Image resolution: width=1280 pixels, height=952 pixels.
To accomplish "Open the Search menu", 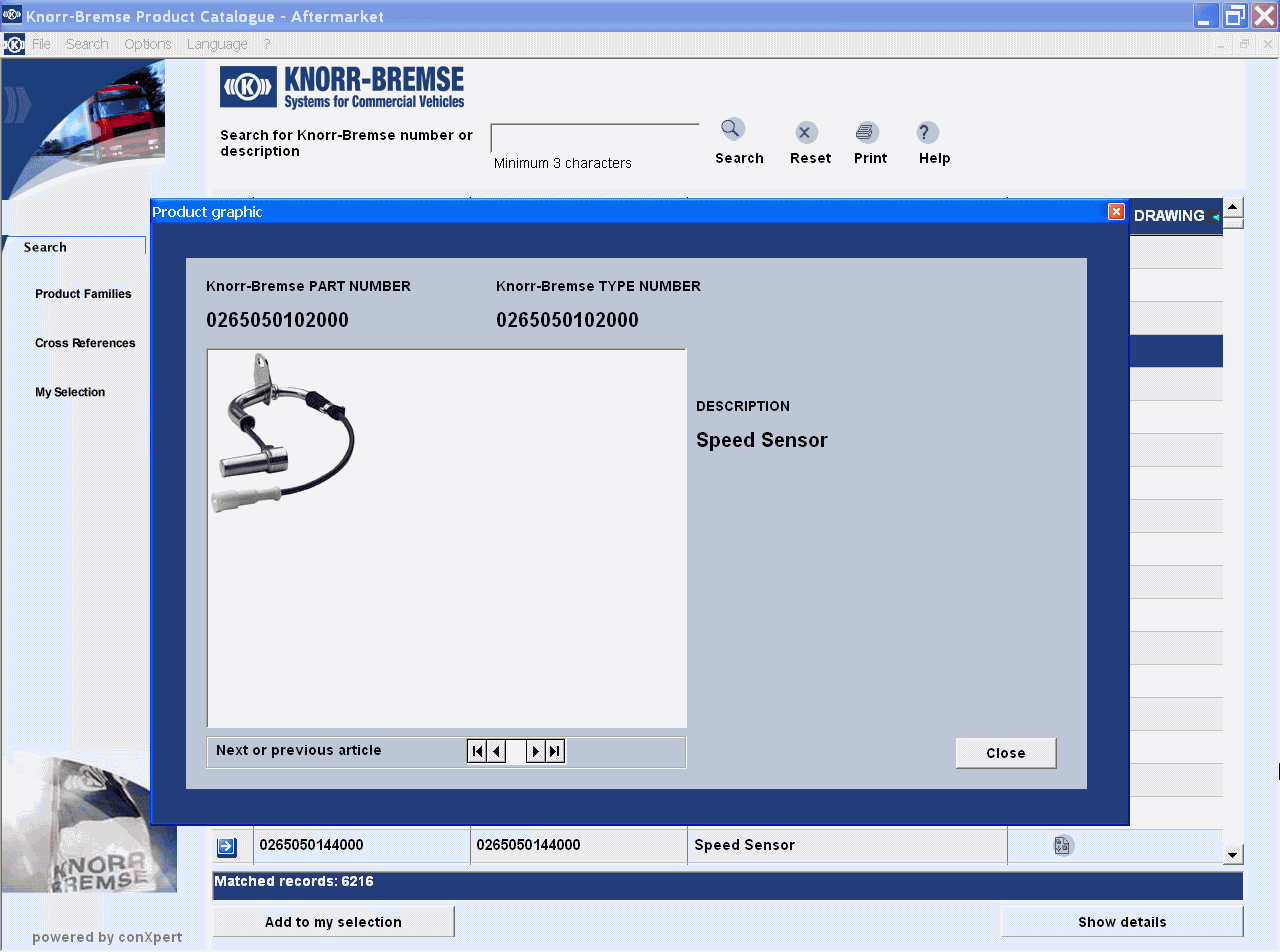I will coord(87,44).
